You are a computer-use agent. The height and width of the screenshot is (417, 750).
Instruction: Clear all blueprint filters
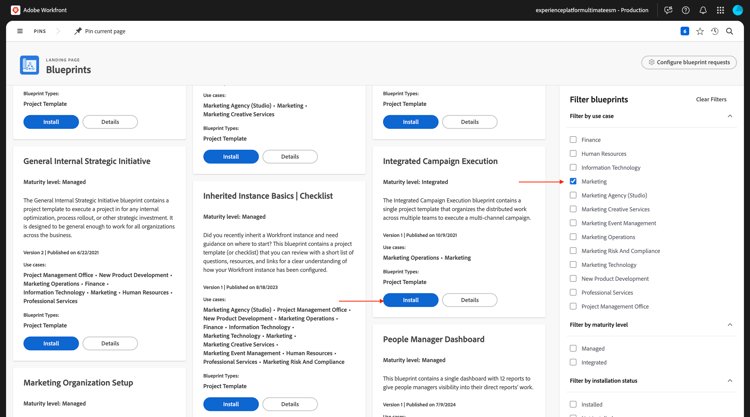(x=711, y=99)
